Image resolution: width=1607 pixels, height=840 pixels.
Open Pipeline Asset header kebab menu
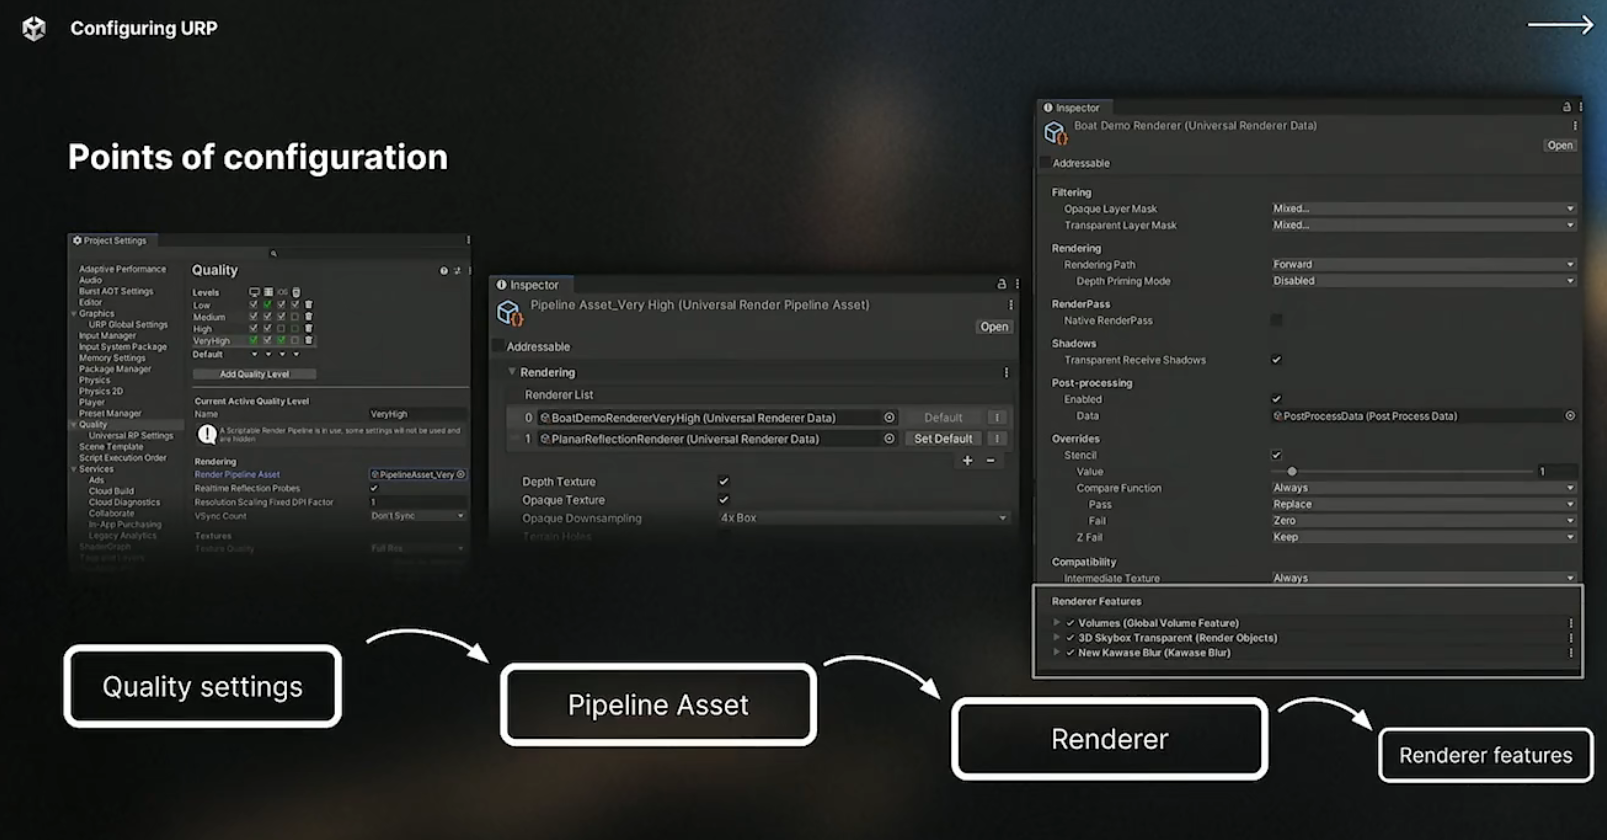tap(1011, 305)
